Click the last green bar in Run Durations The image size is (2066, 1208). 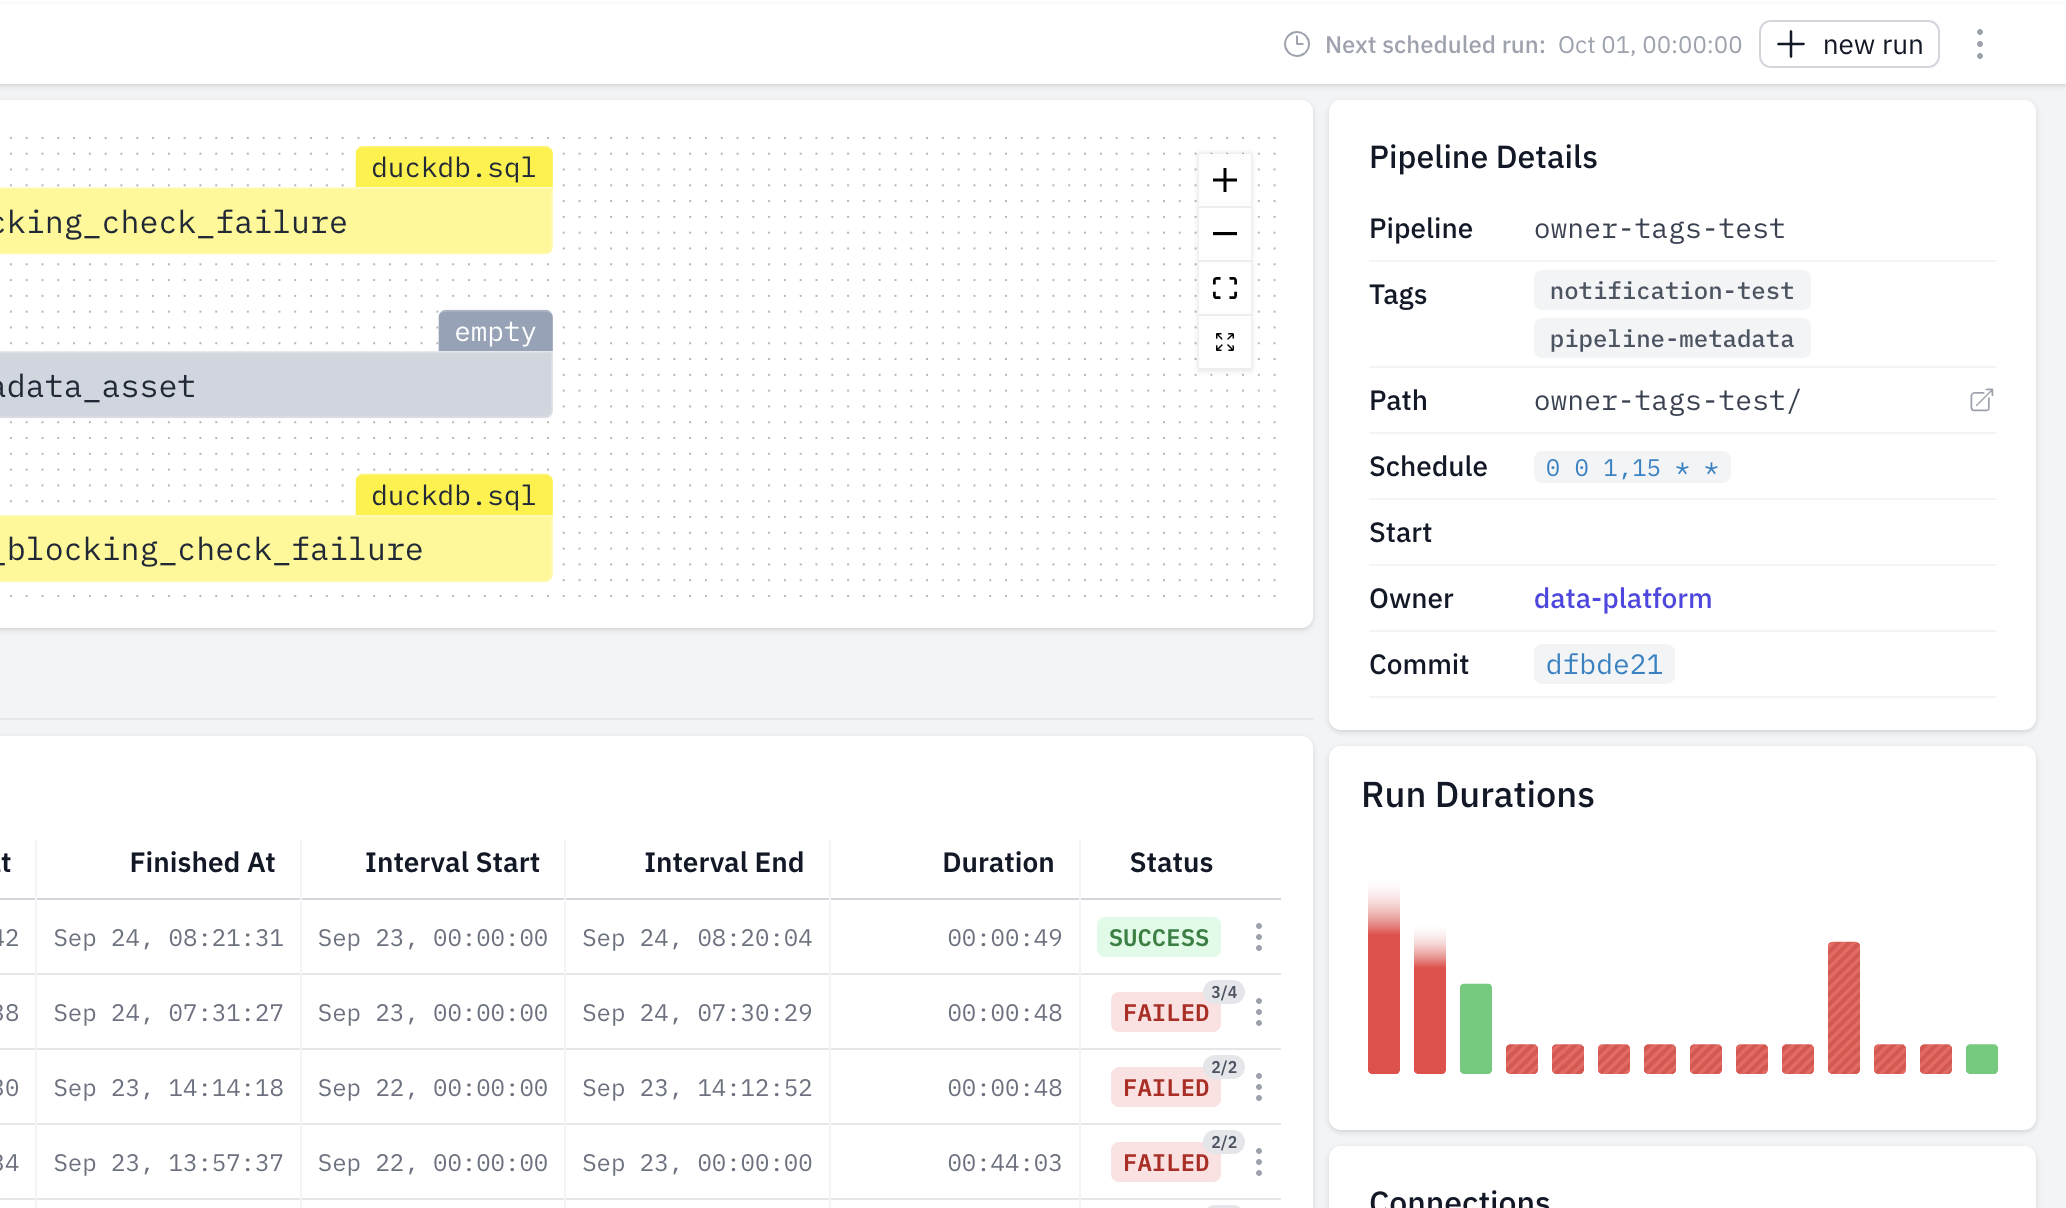tap(1982, 1059)
